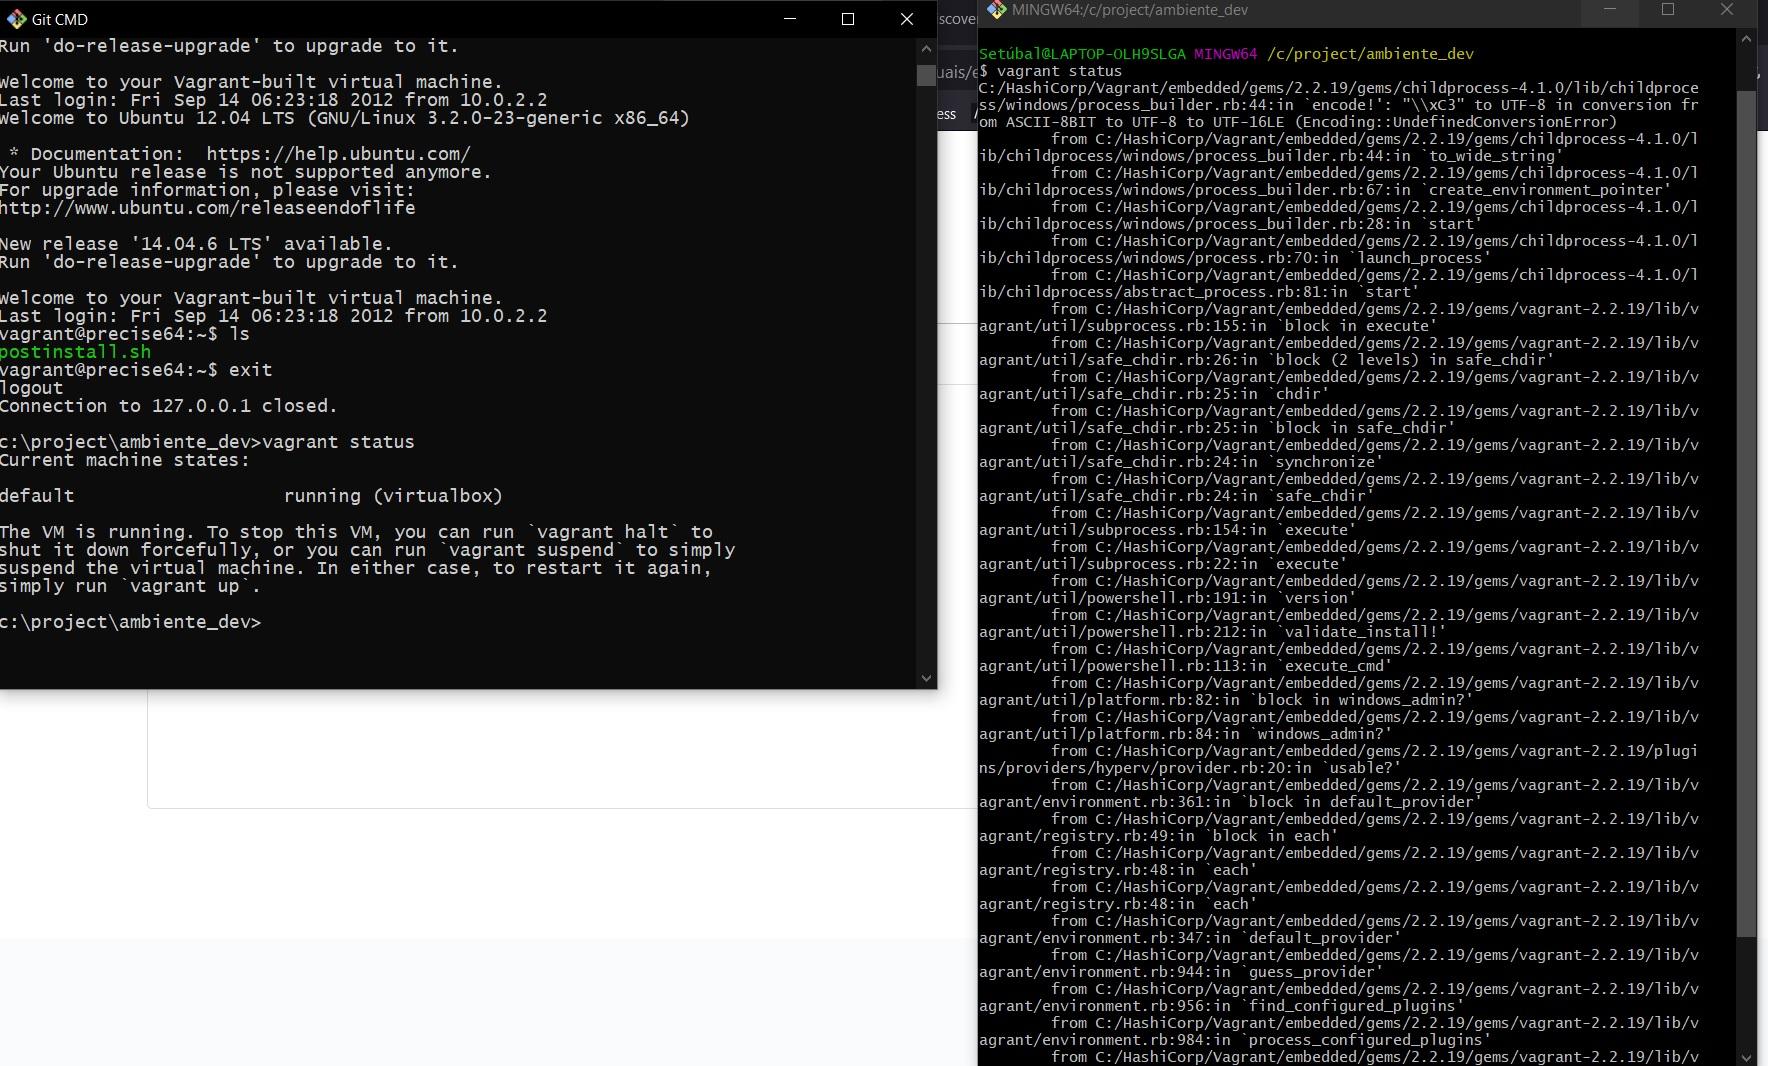This screenshot has height=1066, width=1768.
Task: Click the Git CMD scrollbar up arrow
Action: coord(926,46)
